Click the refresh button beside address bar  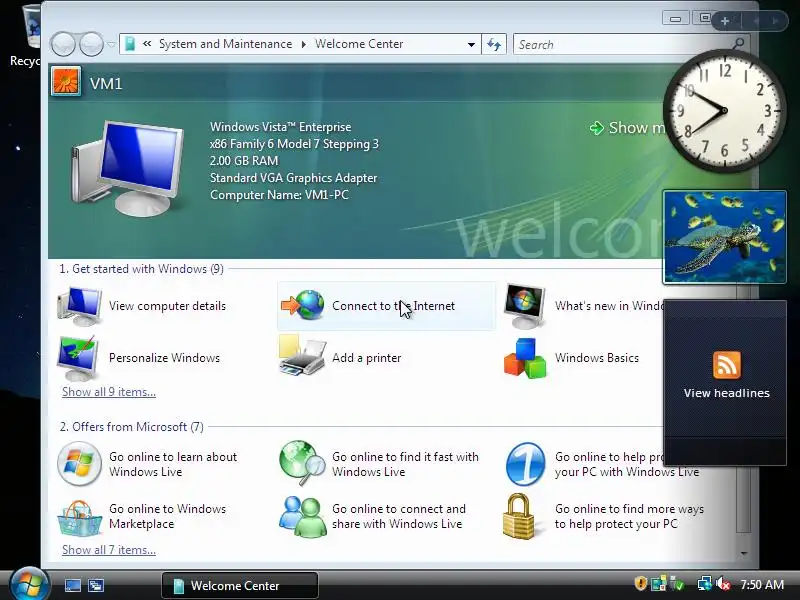[494, 44]
